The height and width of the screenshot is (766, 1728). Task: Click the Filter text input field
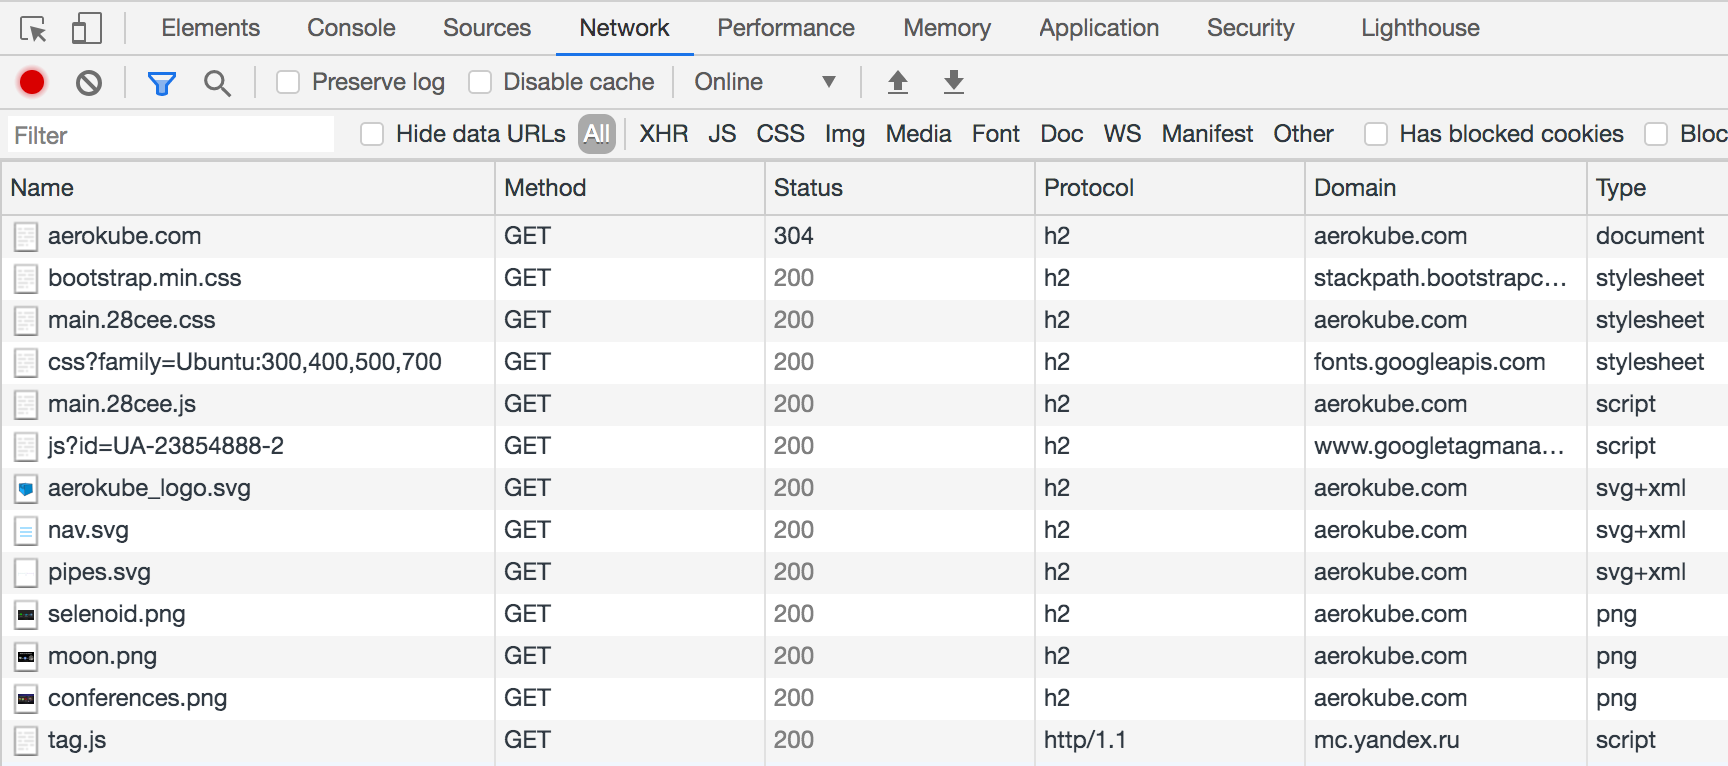pyautogui.click(x=171, y=135)
